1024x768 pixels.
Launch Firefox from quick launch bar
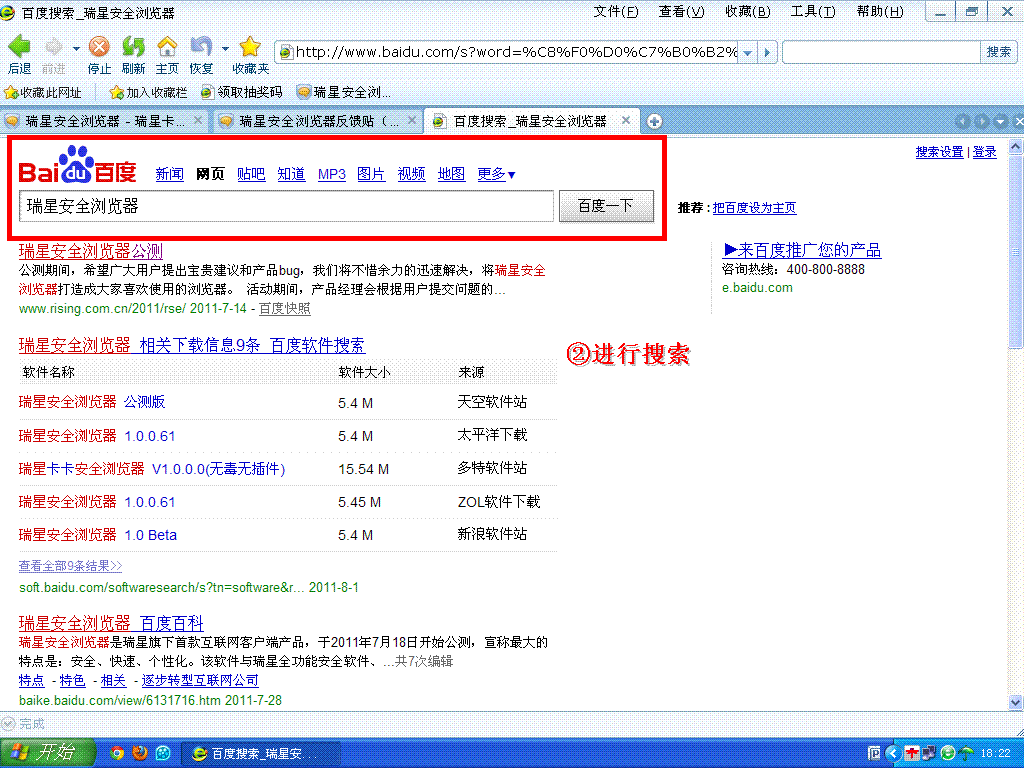click(x=140, y=753)
